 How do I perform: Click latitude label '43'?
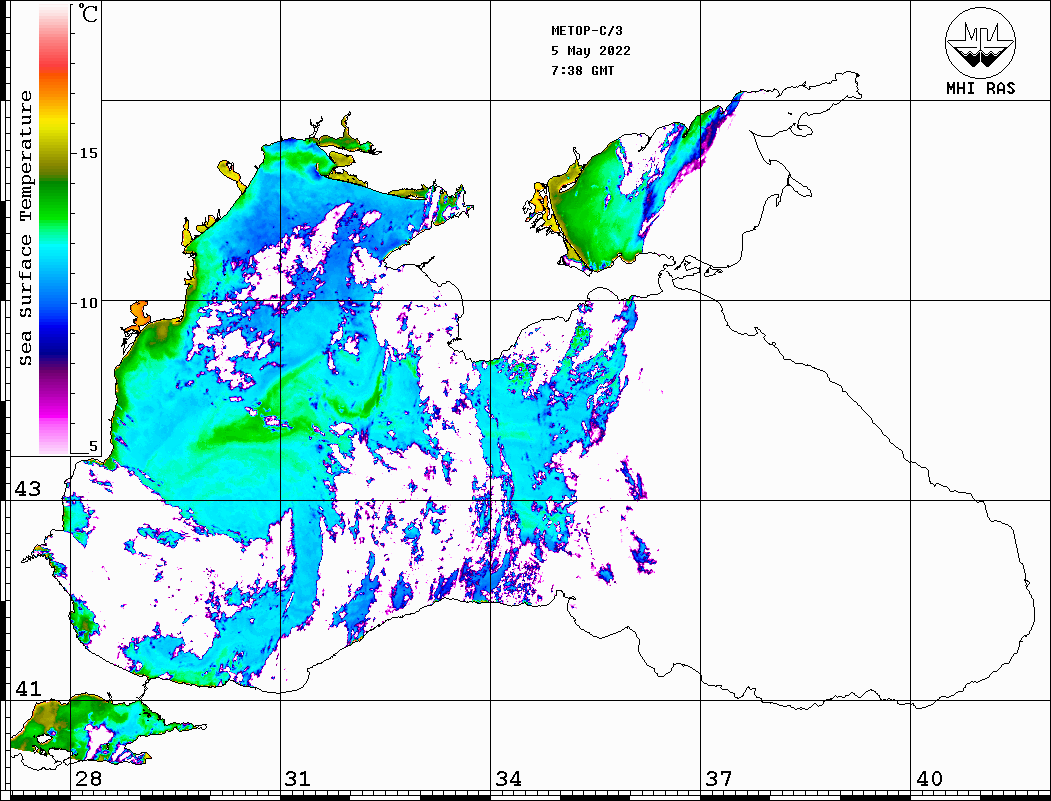point(27,489)
